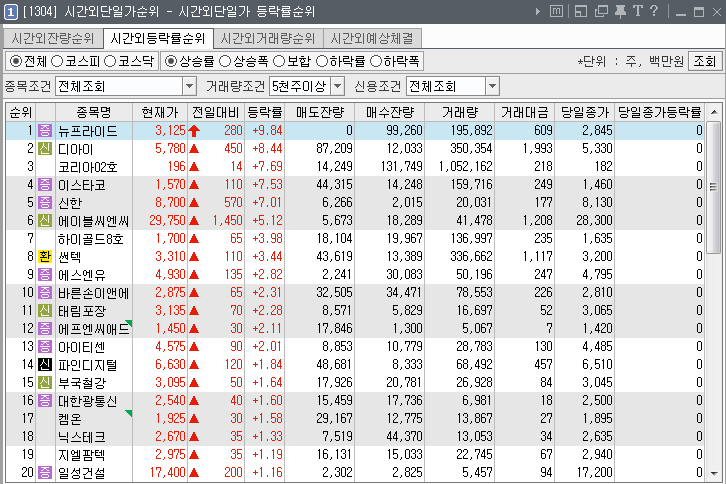The image size is (726, 484).
Task: Click the 1,052,162 volume value
Action: tap(466, 166)
